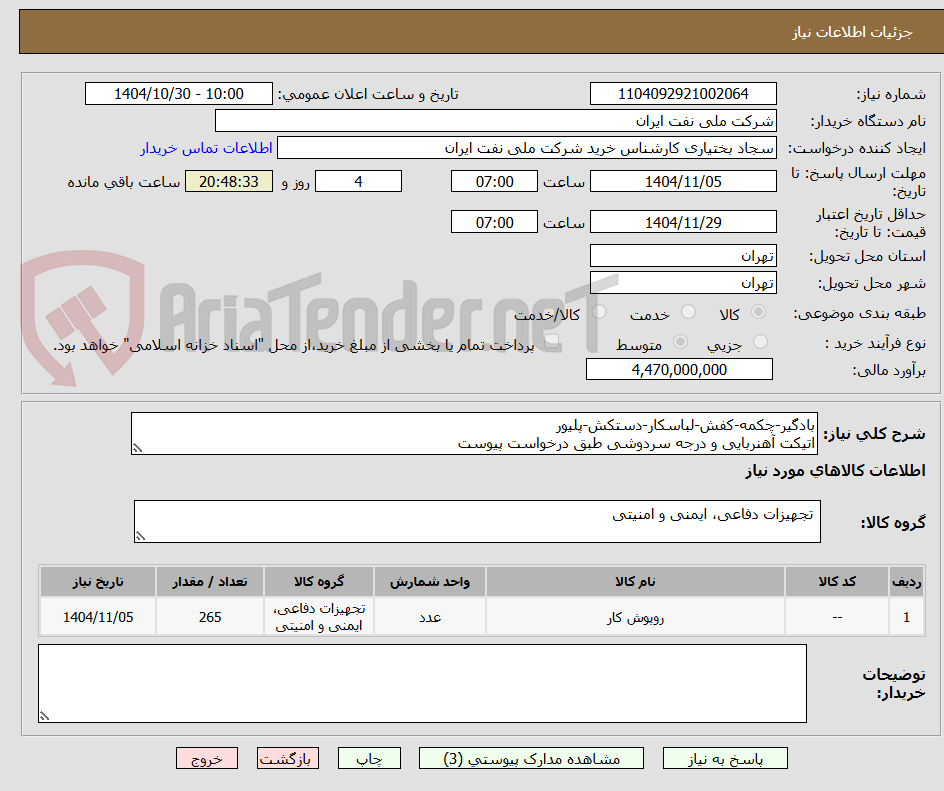
Task: Click the نام کالا column header
Action: [x=635, y=582]
